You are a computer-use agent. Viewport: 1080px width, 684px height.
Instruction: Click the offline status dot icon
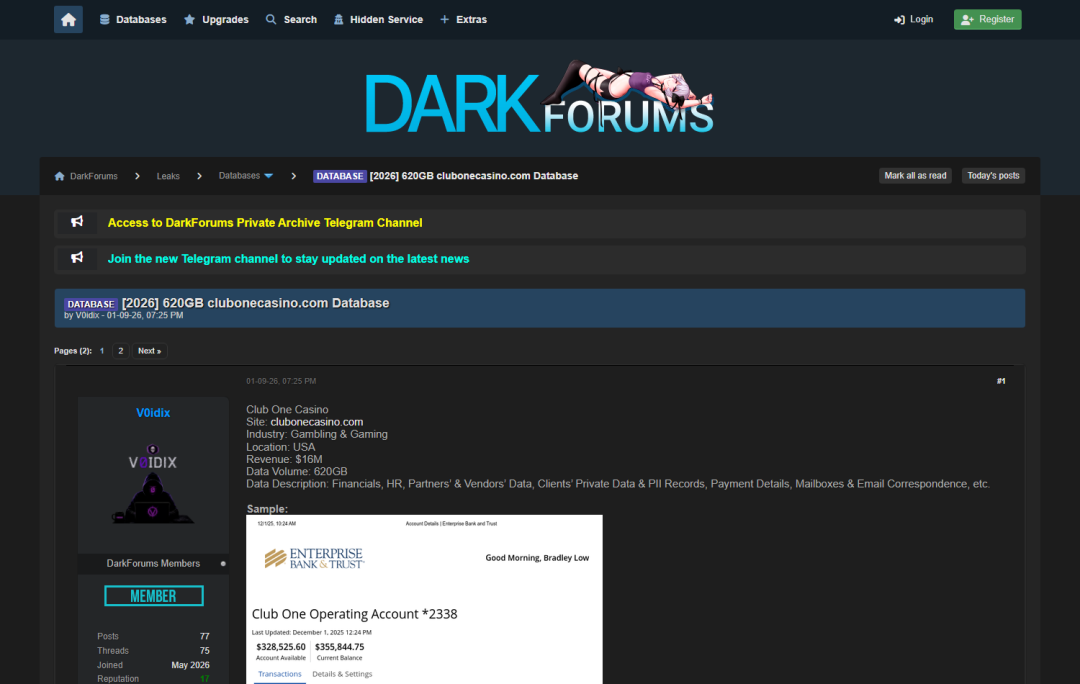click(223, 563)
